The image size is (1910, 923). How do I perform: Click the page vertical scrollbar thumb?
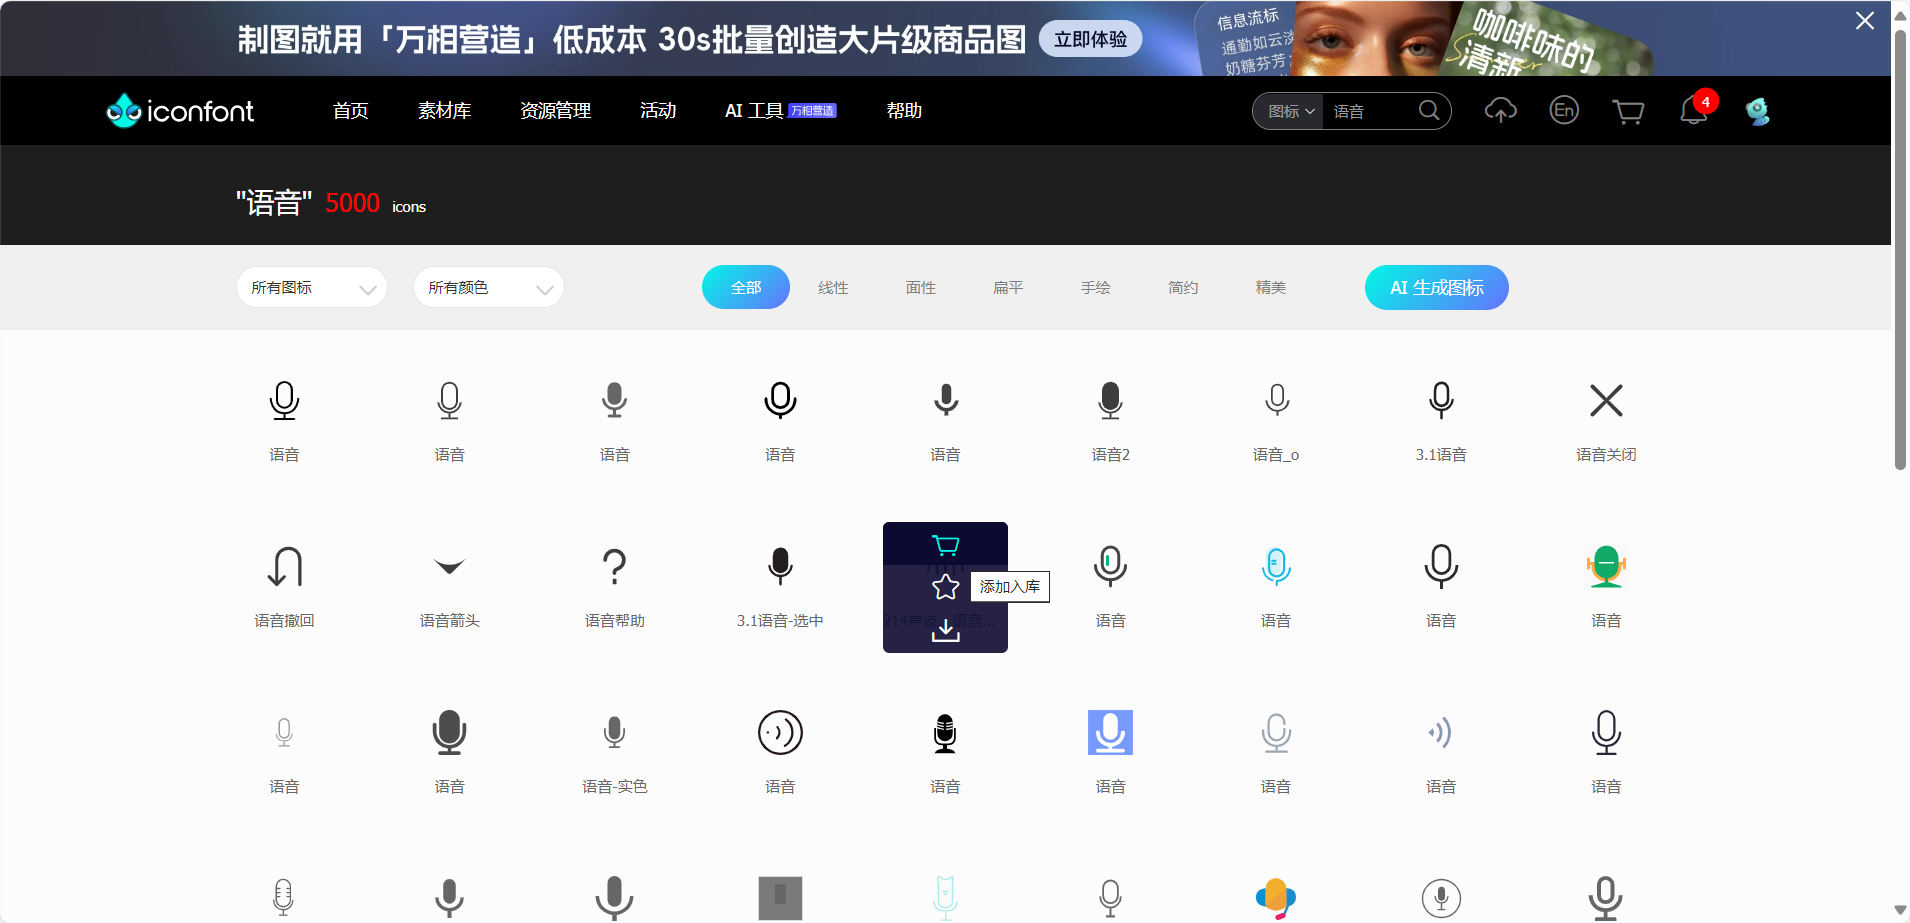(x=1900, y=250)
